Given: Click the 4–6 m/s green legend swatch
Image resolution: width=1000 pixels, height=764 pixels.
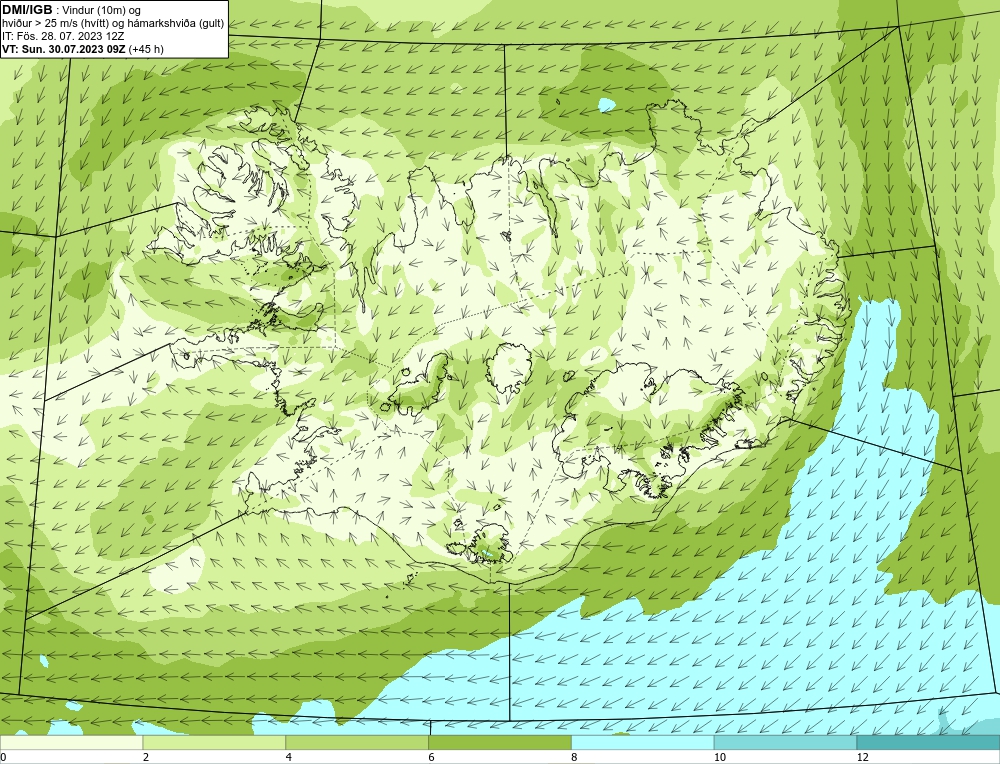Looking at the screenshot, I should pyautogui.click(x=357, y=742).
